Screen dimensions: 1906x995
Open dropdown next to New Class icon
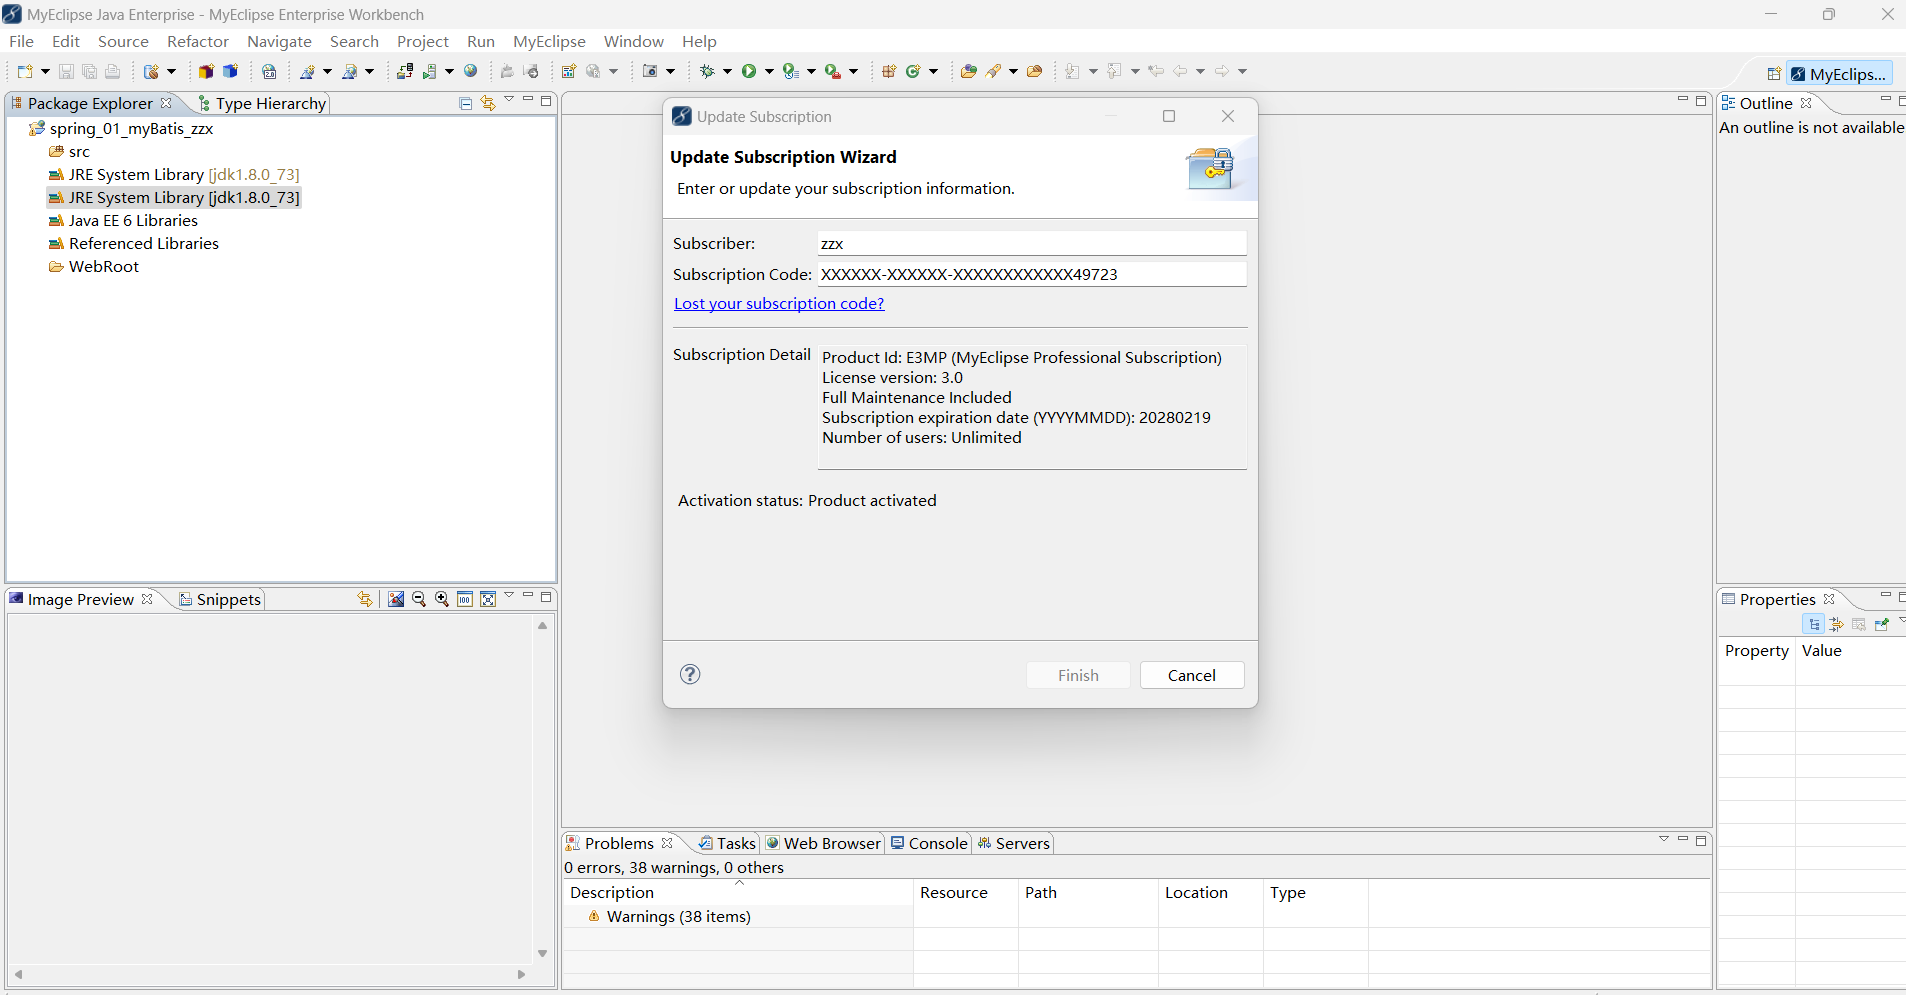tap(933, 71)
